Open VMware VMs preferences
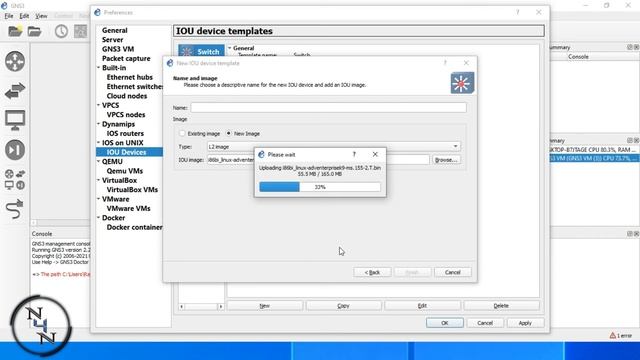This screenshot has width=640, height=360. pyautogui.click(x=128, y=209)
